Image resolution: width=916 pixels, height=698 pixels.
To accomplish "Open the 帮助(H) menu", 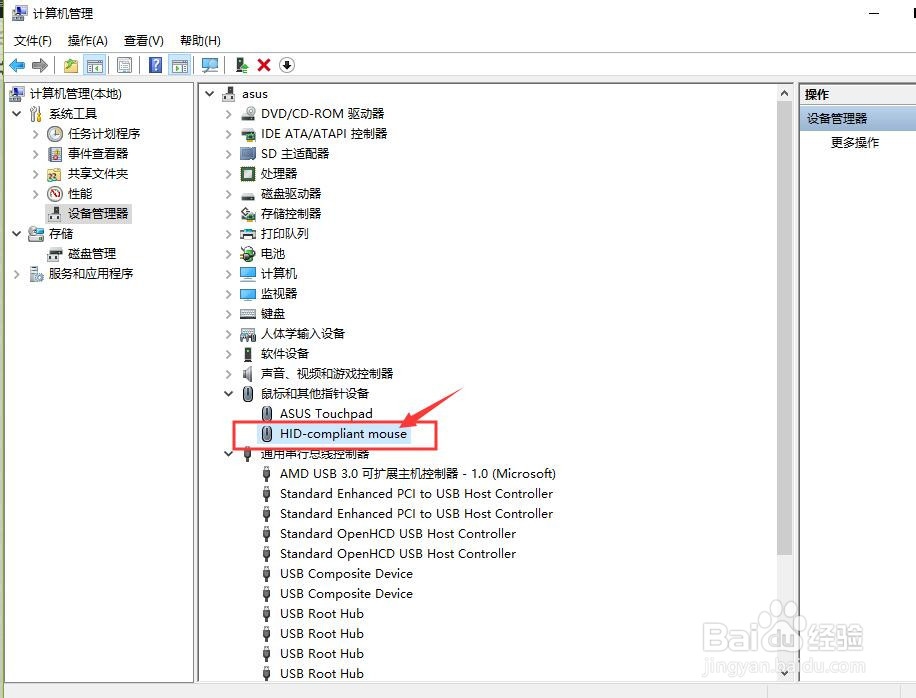I will pyautogui.click(x=200, y=40).
